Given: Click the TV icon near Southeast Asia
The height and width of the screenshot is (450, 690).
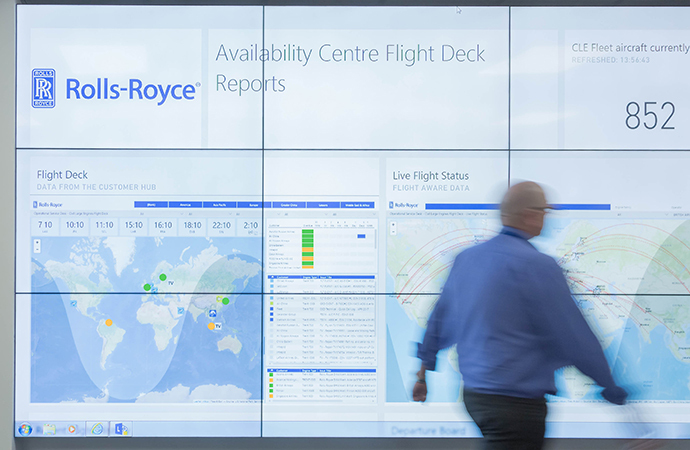Looking at the screenshot, I should point(218,326).
